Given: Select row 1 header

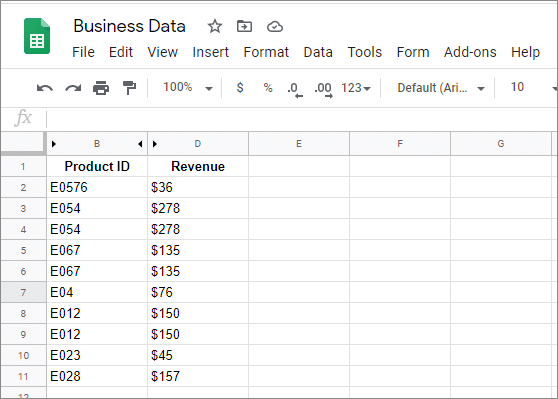Looking at the screenshot, I should coord(23,166).
